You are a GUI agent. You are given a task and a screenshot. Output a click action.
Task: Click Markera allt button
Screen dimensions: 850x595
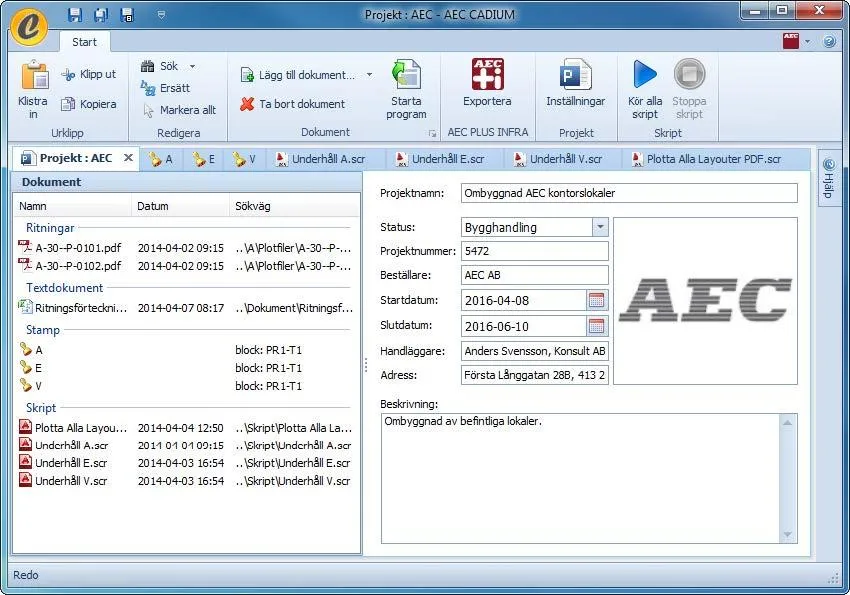point(179,110)
